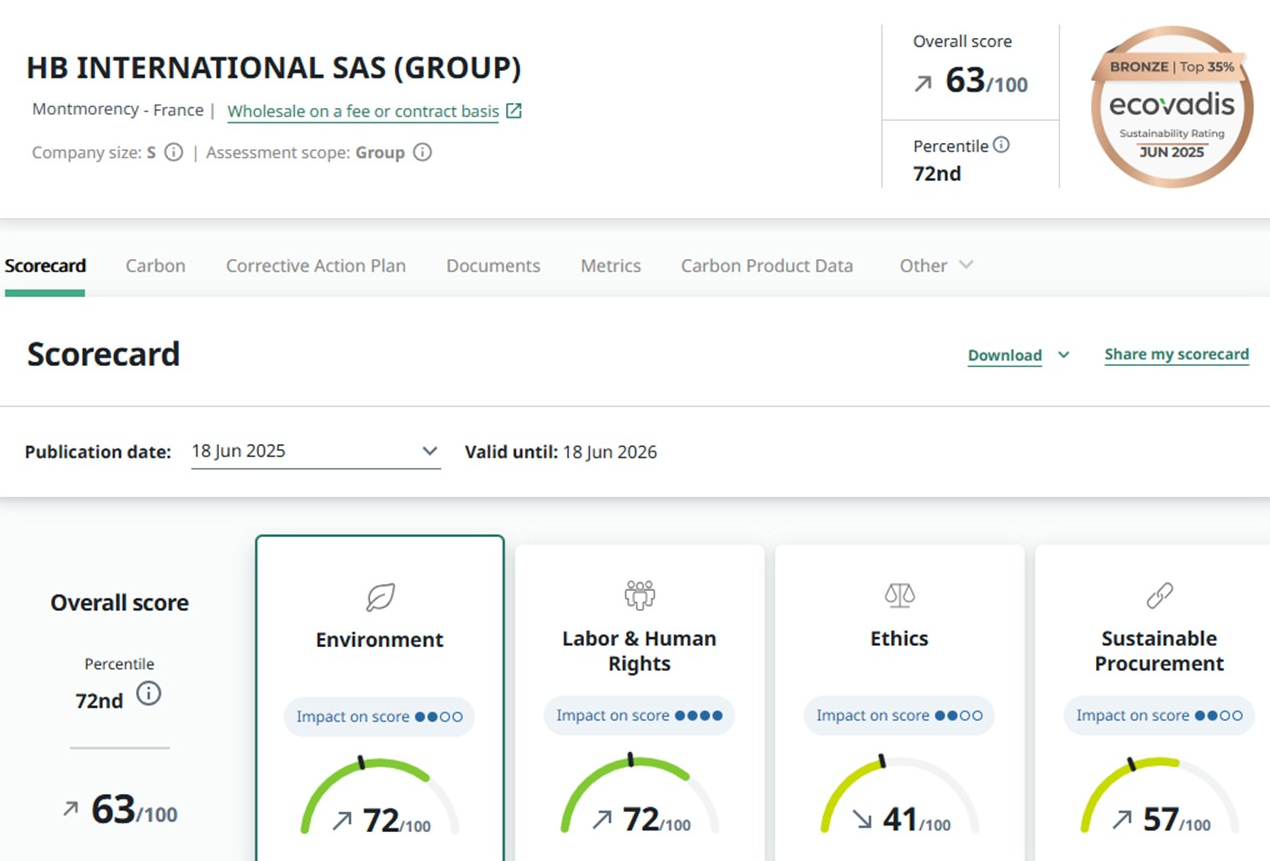Click the info icon beside 72nd in Overall score panel
Image resolution: width=1270 pixels, height=861 pixels.
(149, 694)
